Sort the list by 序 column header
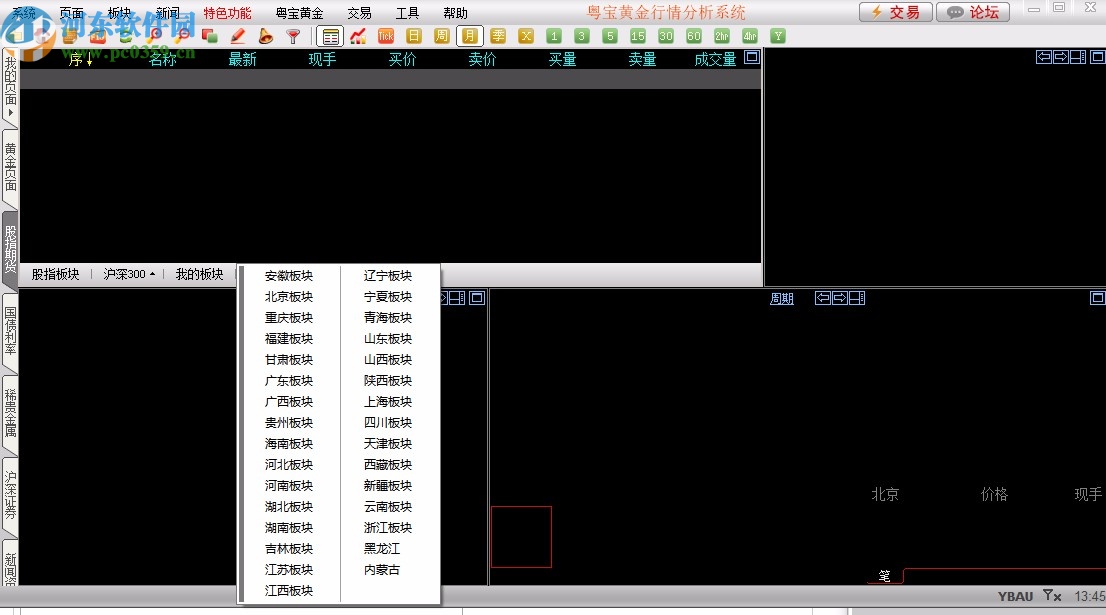The height and width of the screenshot is (615, 1106). click(x=74, y=59)
